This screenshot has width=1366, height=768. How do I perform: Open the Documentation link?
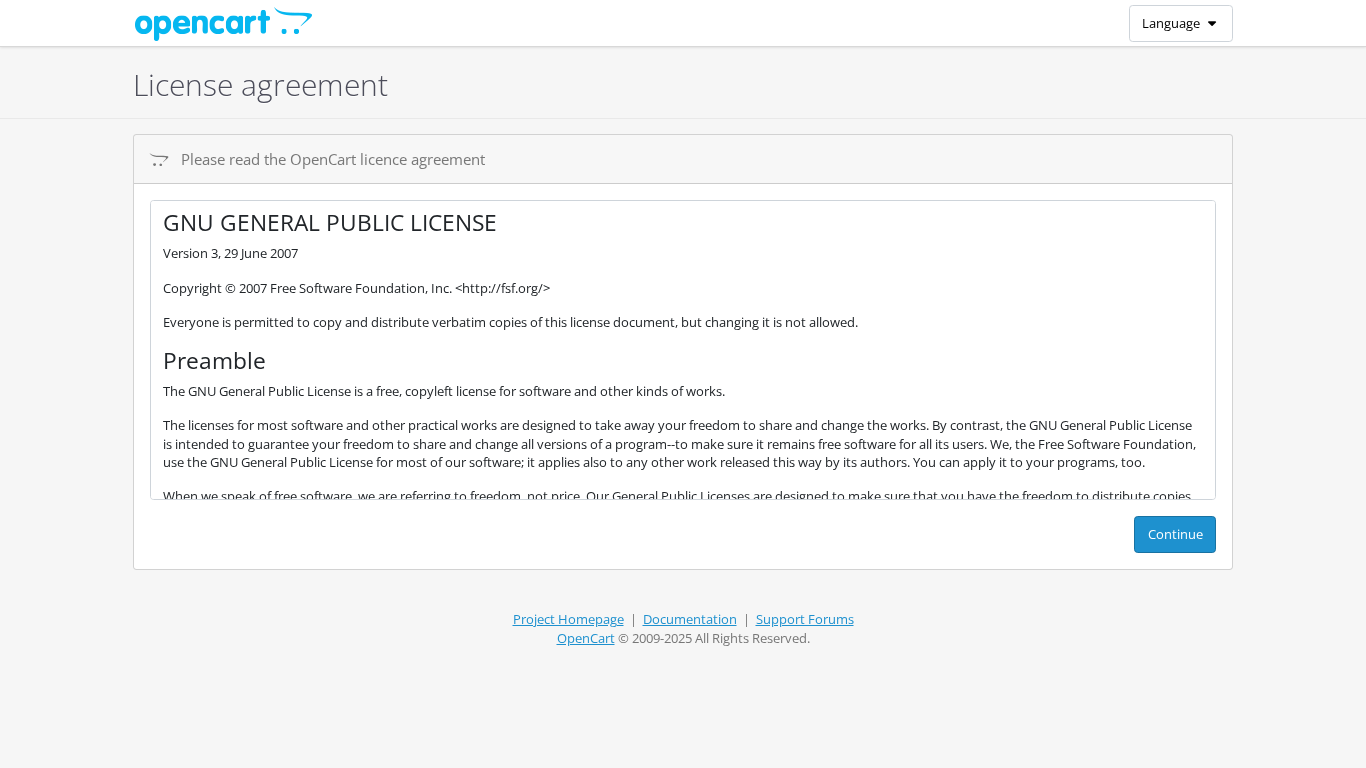689,619
